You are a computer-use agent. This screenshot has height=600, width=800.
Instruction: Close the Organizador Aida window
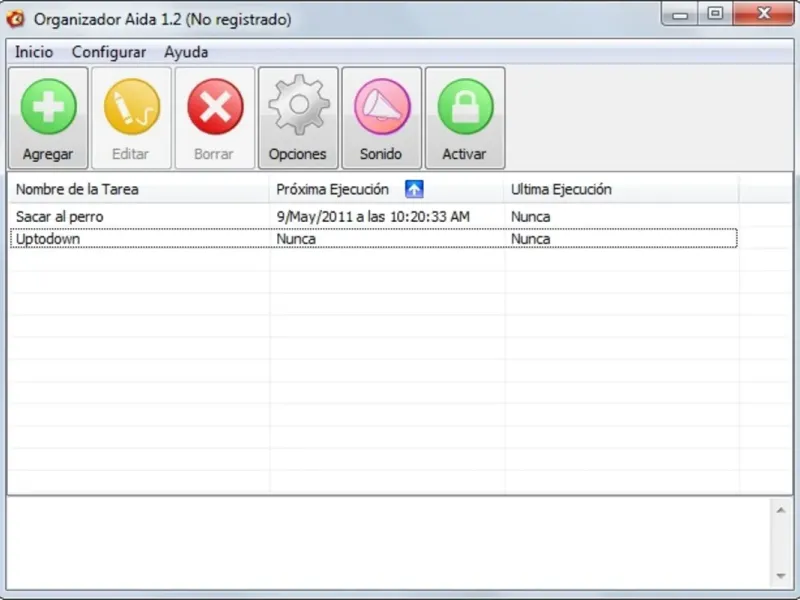coord(763,13)
